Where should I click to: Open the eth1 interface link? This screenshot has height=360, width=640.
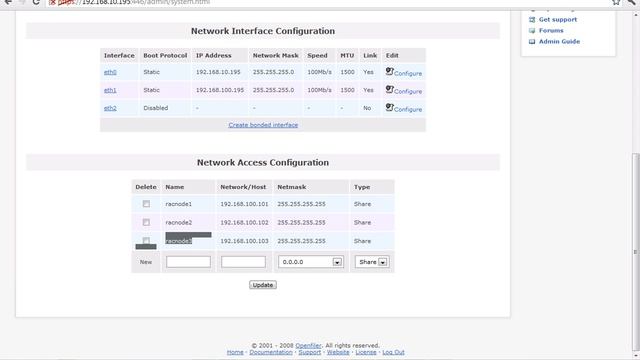[x=110, y=90]
